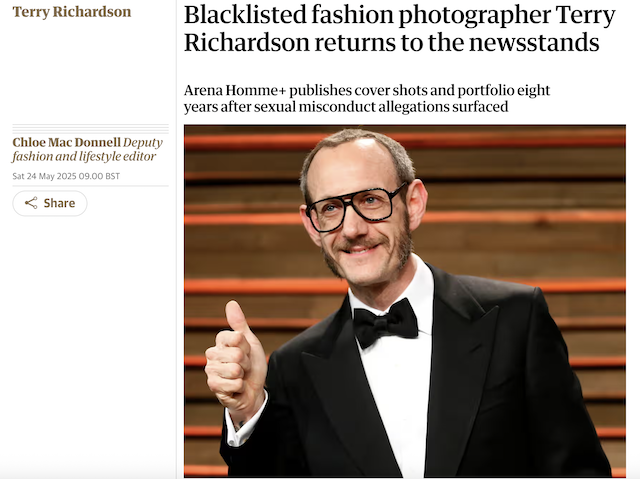Click the striped divider above the byline
This screenshot has width=640, height=479.
[91, 129]
